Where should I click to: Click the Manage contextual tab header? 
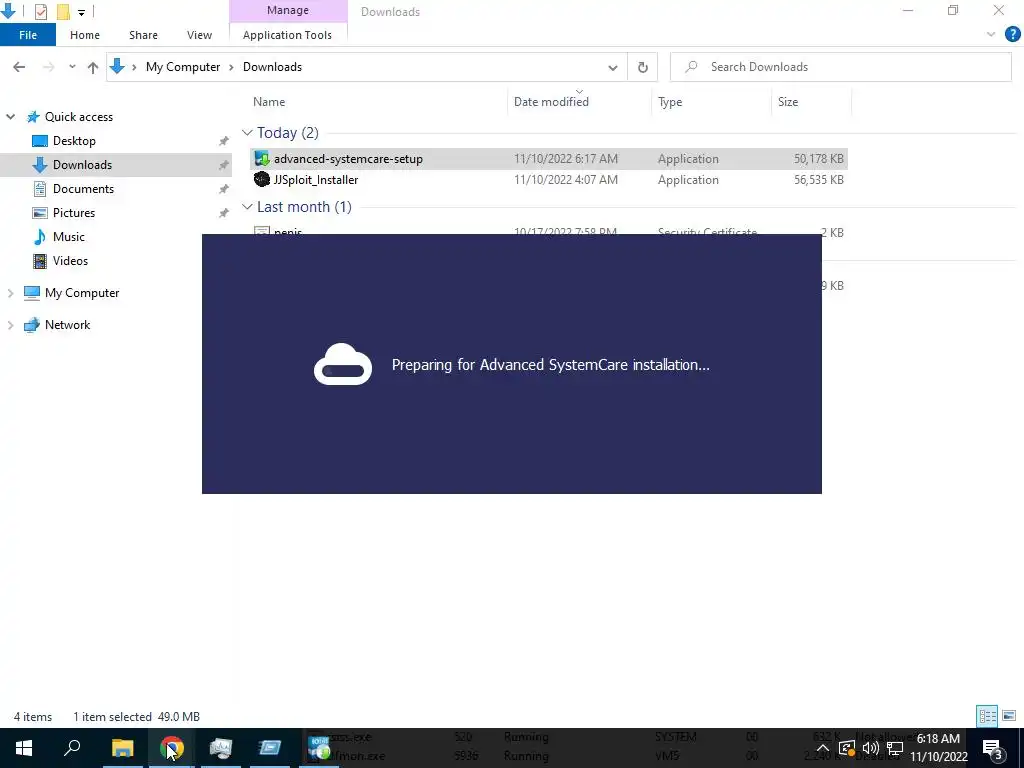click(x=288, y=10)
